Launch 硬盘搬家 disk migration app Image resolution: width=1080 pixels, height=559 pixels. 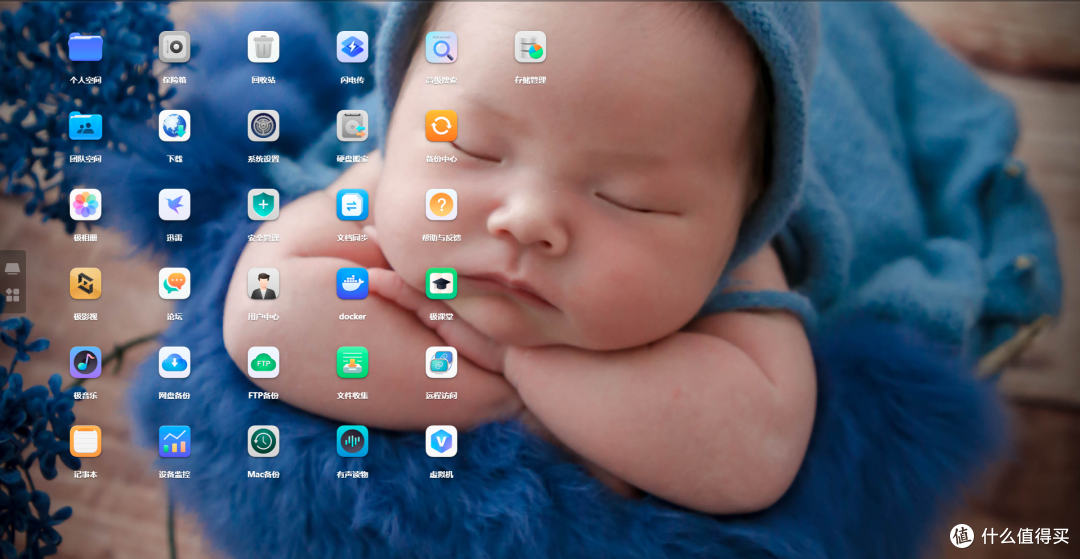coord(352,126)
